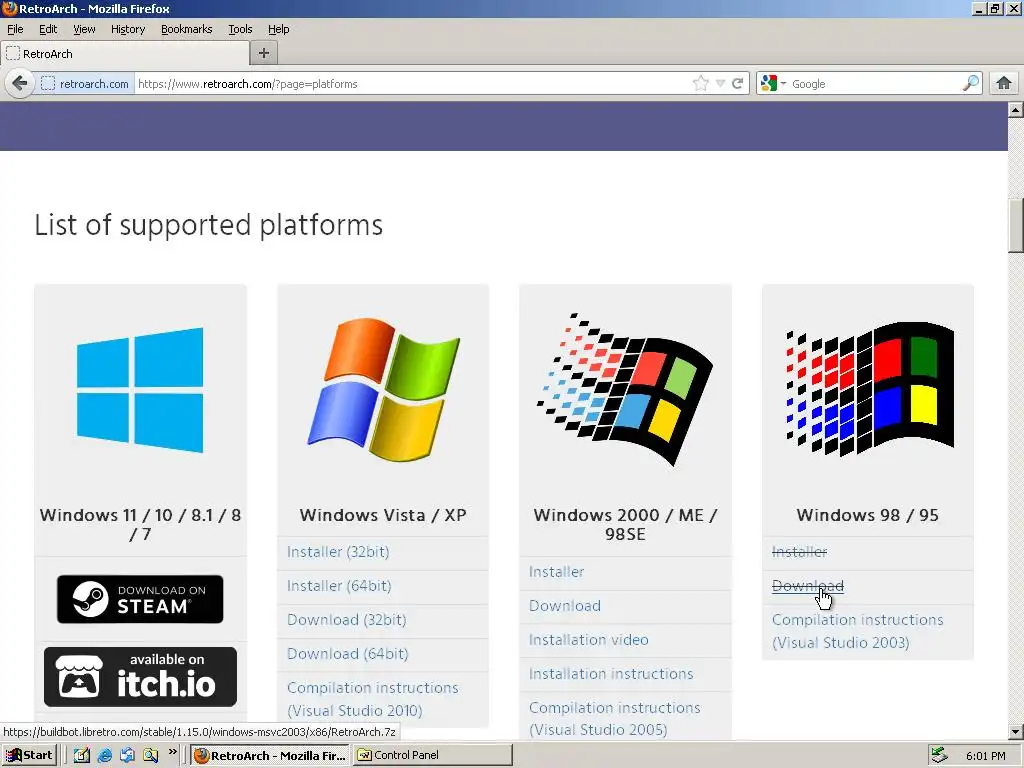Click into the address bar URL field
The image size is (1024, 768).
click(411, 84)
